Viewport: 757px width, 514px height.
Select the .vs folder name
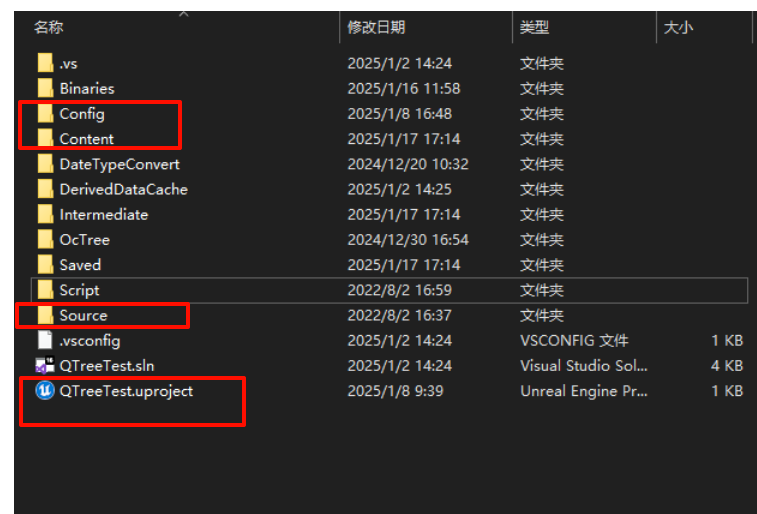(x=68, y=63)
